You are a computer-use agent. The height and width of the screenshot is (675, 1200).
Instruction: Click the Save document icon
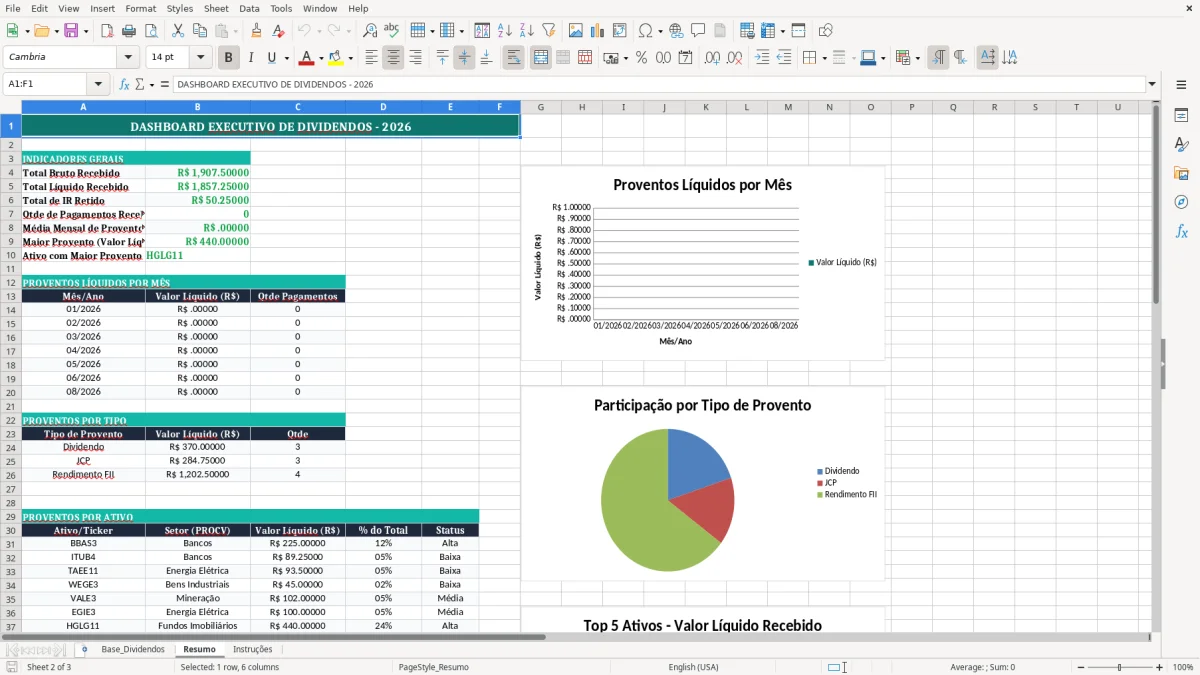71,31
